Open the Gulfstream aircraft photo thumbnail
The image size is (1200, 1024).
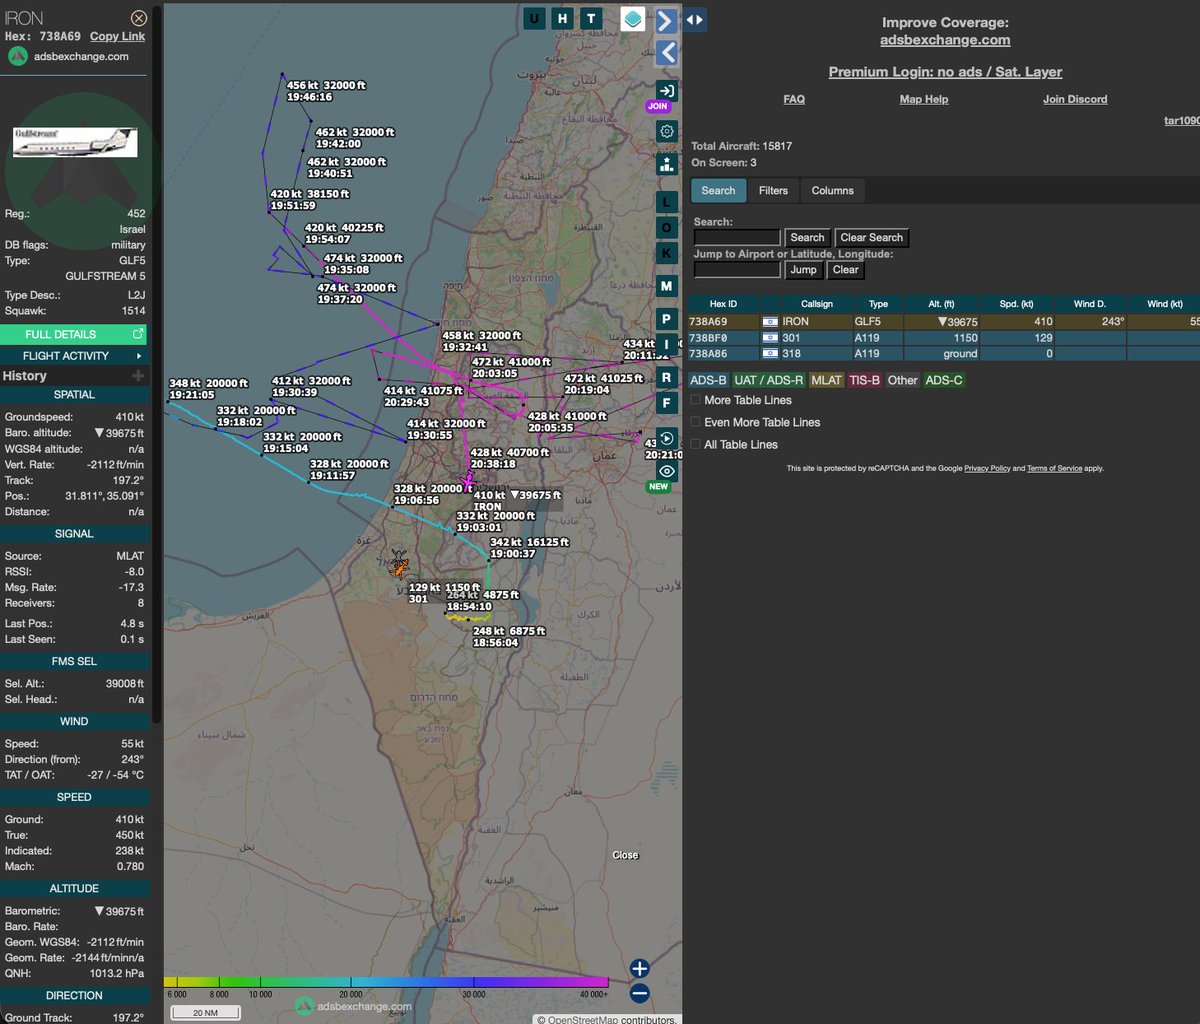click(75, 141)
